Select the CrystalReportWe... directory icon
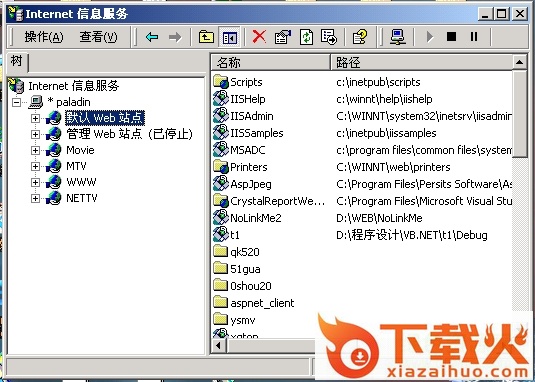Viewport: 535px width, 382px height. (221, 201)
